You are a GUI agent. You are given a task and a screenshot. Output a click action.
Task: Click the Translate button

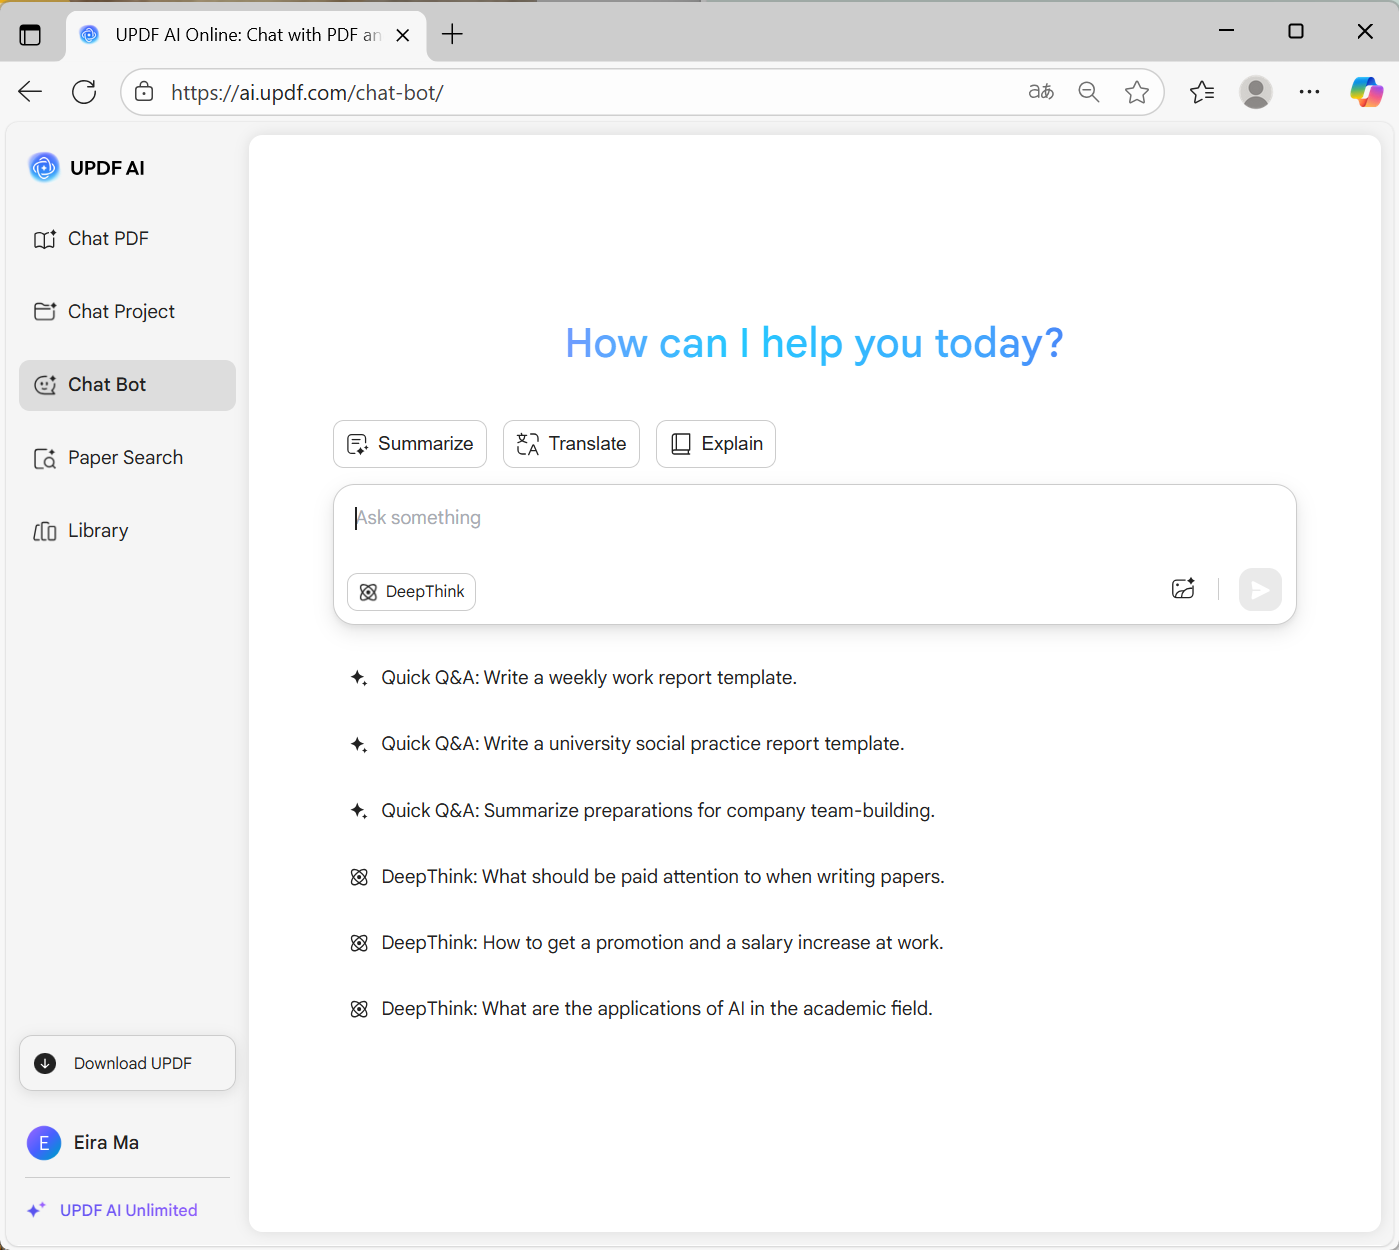pyautogui.click(x=571, y=444)
